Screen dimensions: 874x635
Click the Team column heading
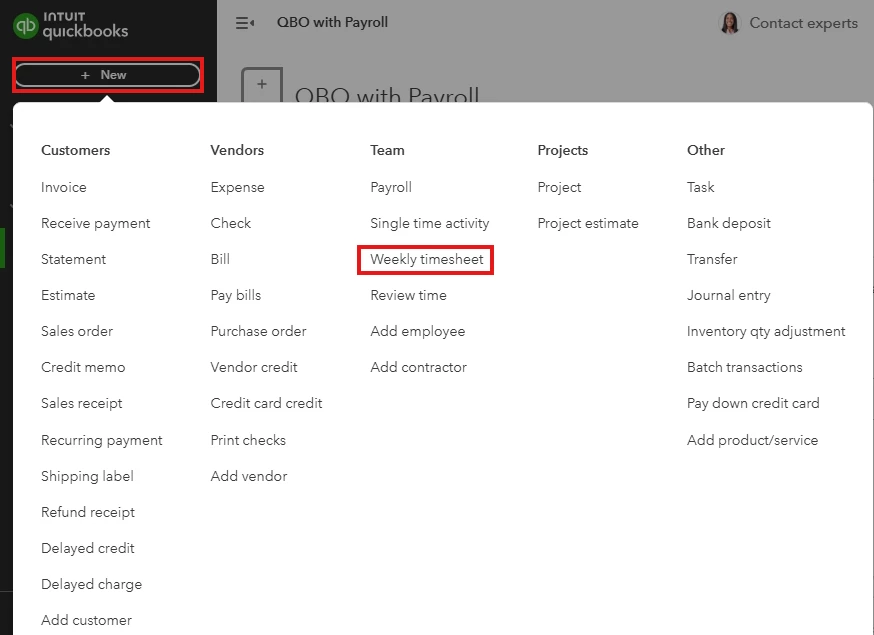point(387,151)
